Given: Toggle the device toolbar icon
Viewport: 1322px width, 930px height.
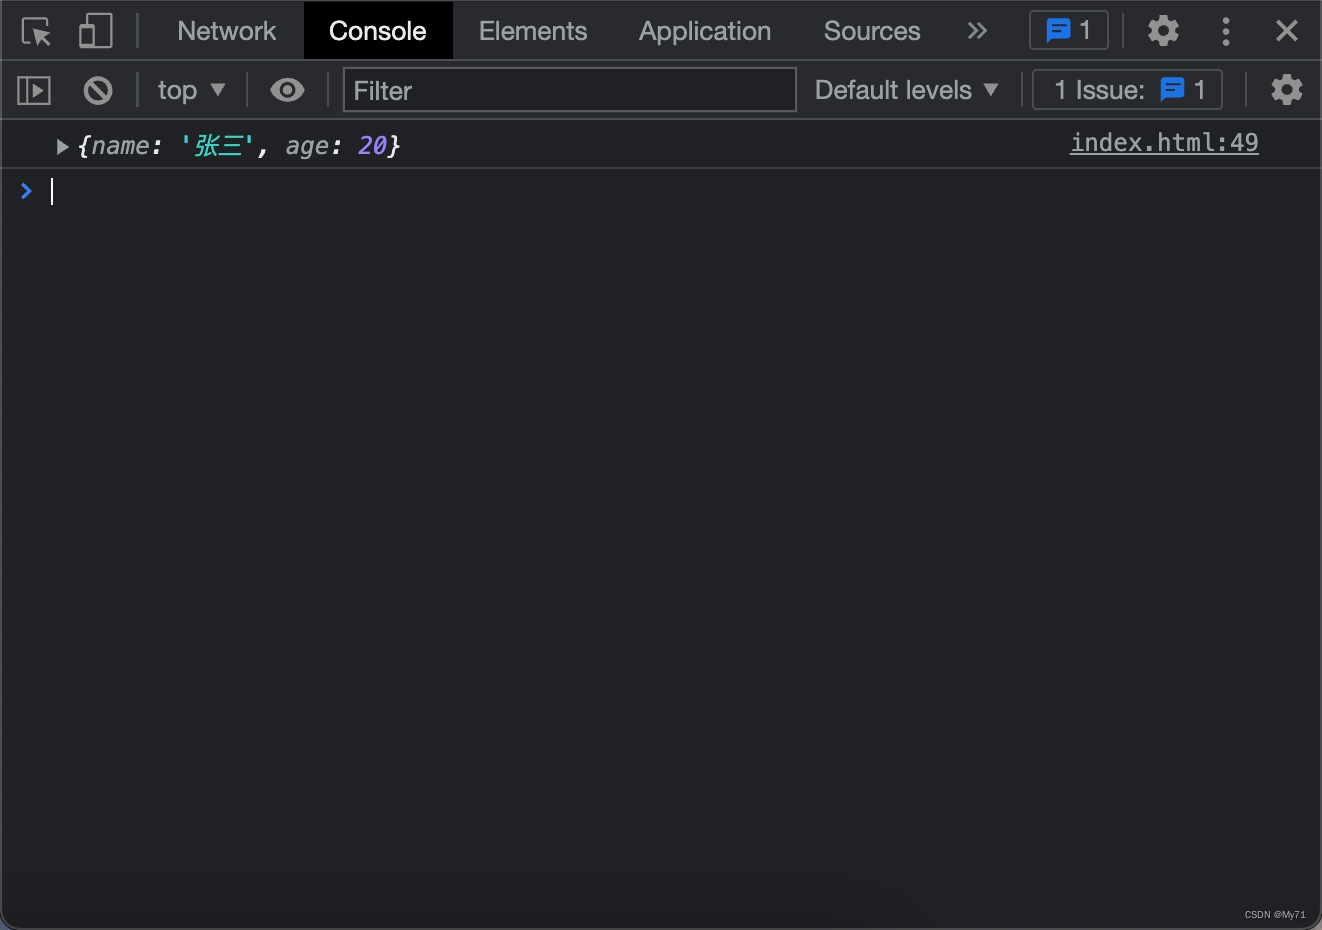Looking at the screenshot, I should click(95, 32).
